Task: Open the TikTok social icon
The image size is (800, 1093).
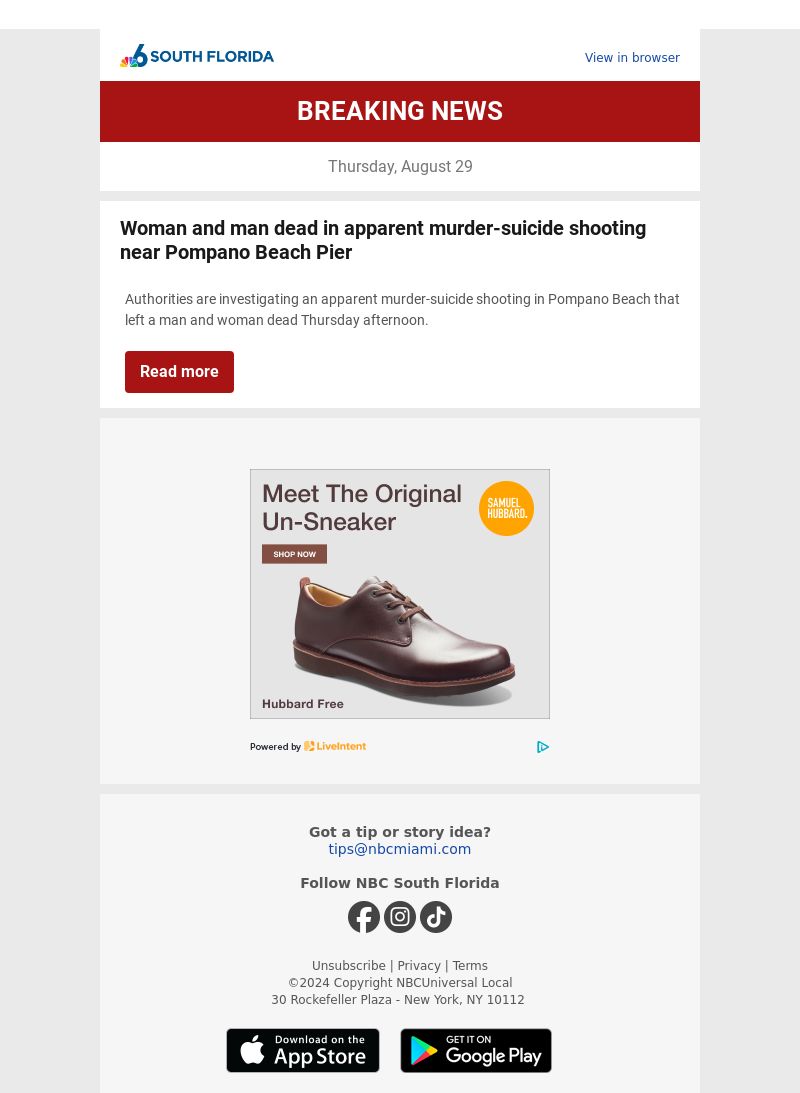Action: (x=436, y=917)
